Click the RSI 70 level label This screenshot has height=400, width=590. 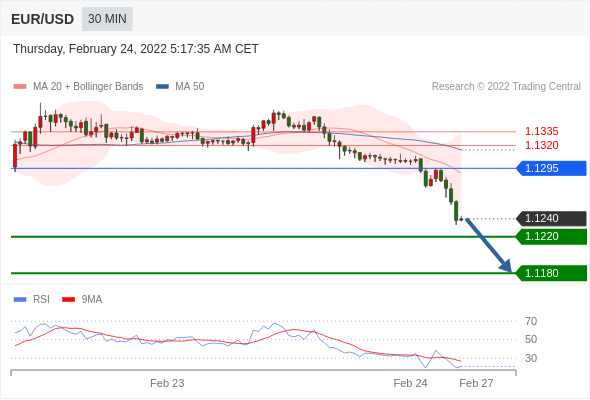pos(531,321)
